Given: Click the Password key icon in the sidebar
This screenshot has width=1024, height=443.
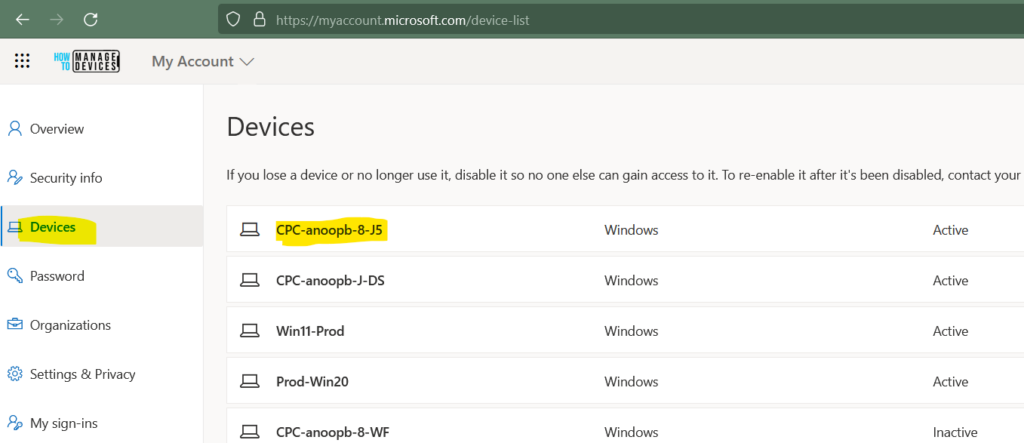Looking at the screenshot, I should pos(14,276).
